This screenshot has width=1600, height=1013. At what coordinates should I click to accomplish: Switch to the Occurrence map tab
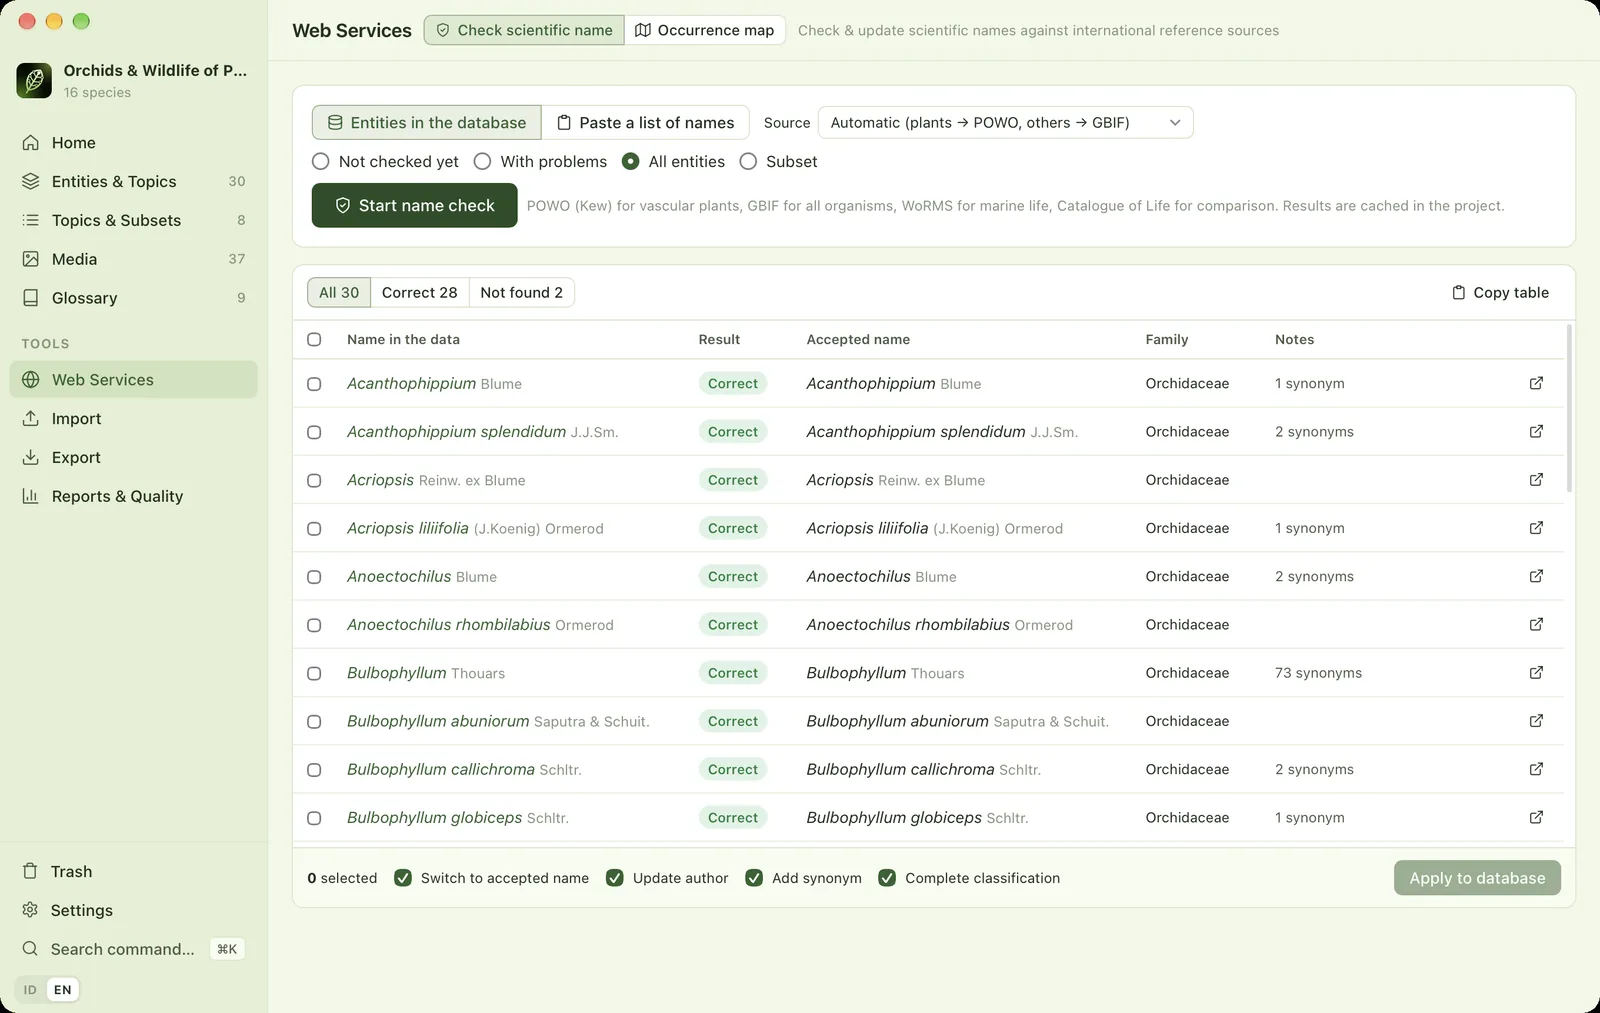click(x=705, y=30)
